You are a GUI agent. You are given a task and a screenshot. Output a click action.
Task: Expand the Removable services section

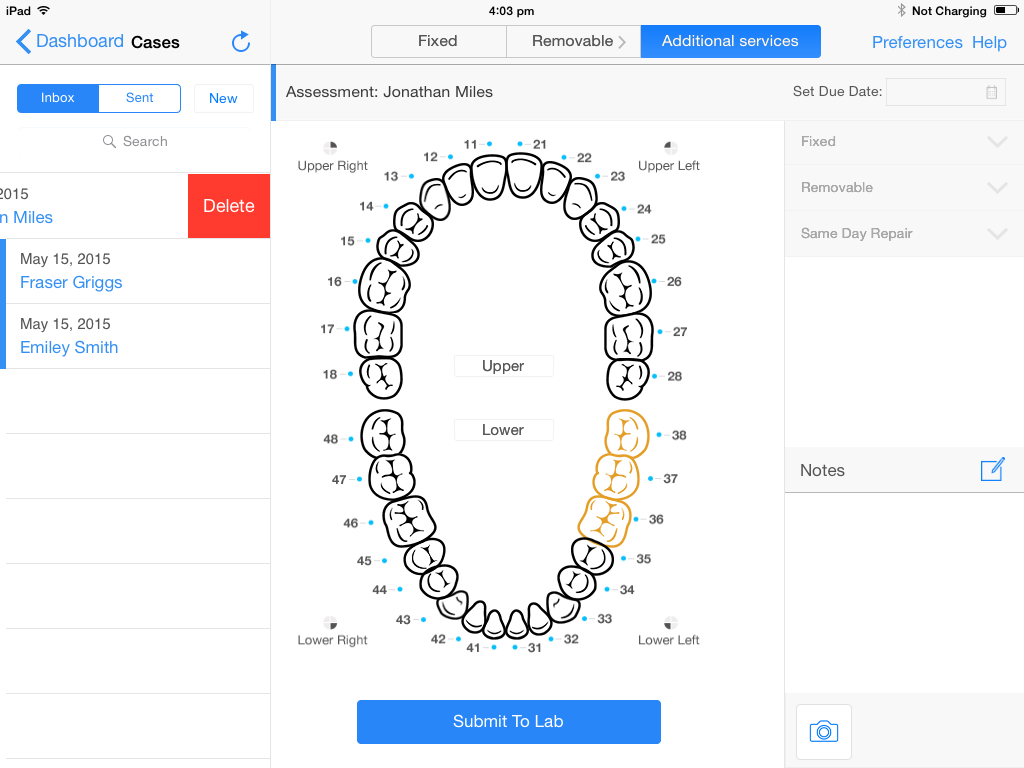tap(904, 187)
